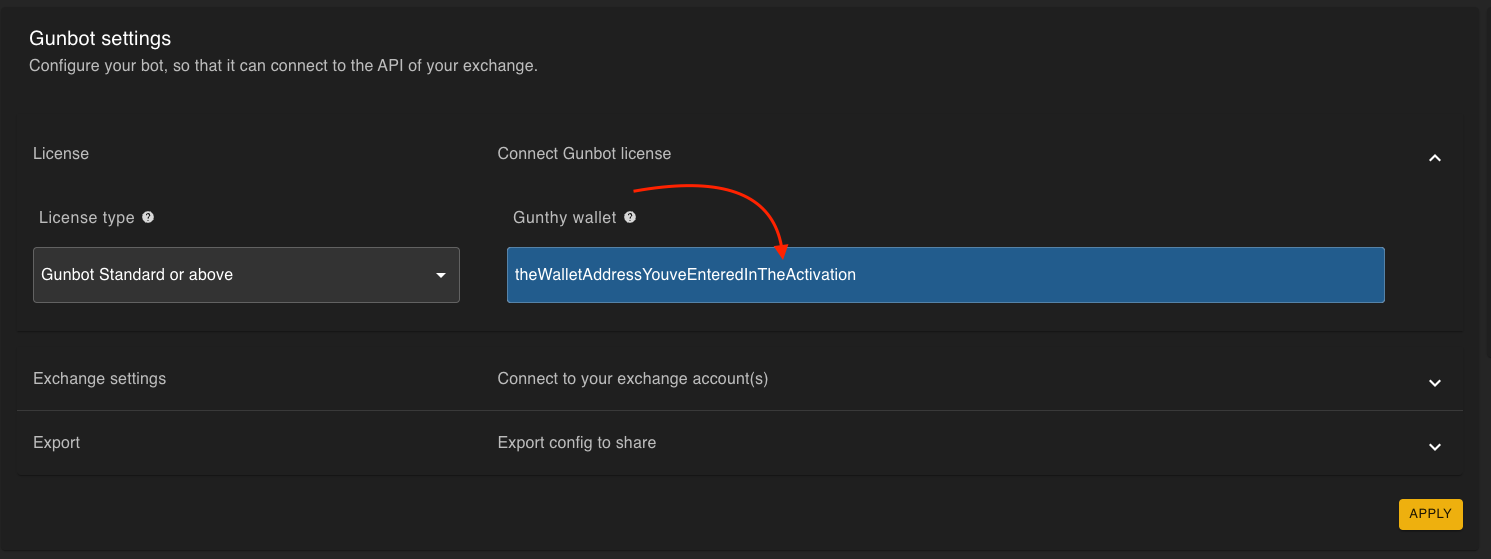Image resolution: width=1491 pixels, height=559 pixels.
Task: Click the License type dropdown arrow
Action: point(441,275)
